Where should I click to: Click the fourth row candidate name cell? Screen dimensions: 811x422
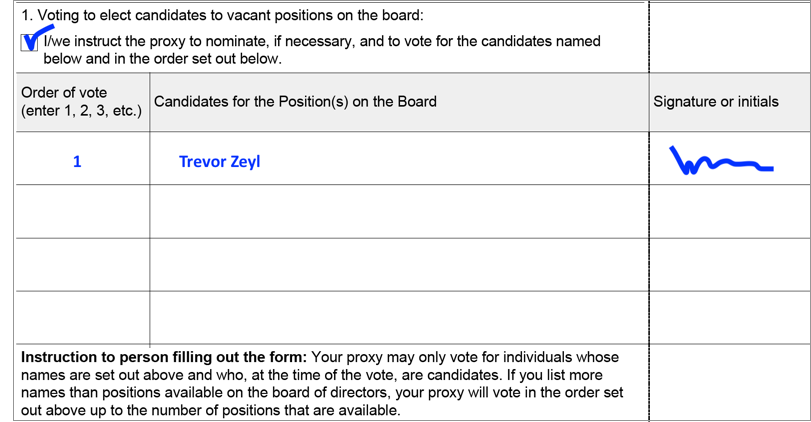pyautogui.click(x=399, y=318)
